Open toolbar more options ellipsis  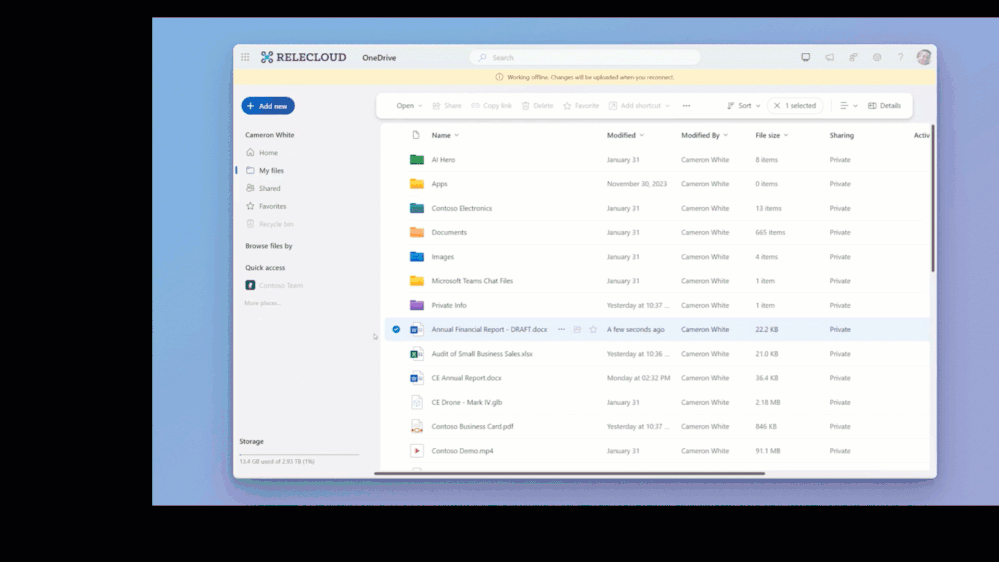(686, 106)
